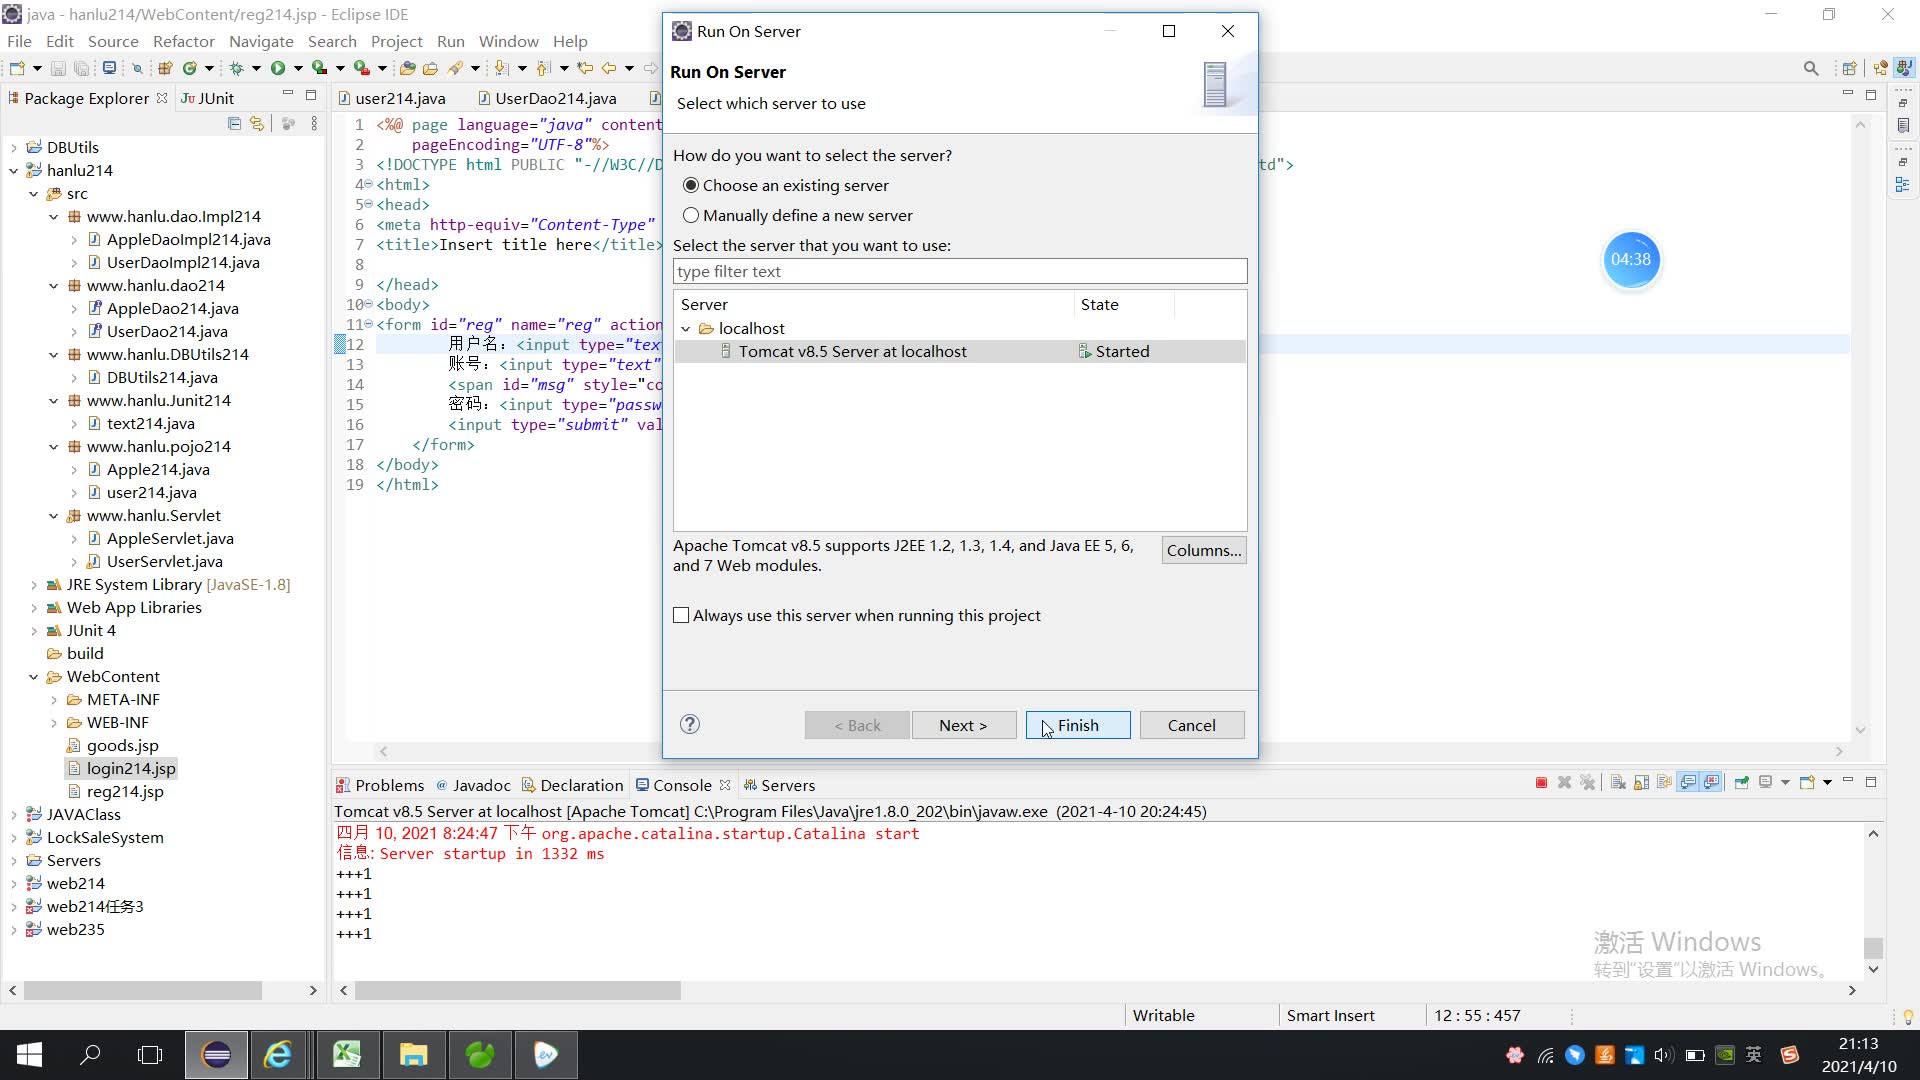Click the Console horizontal scrollbar thumb
Screen dimensions: 1920x1080
(518, 990)
